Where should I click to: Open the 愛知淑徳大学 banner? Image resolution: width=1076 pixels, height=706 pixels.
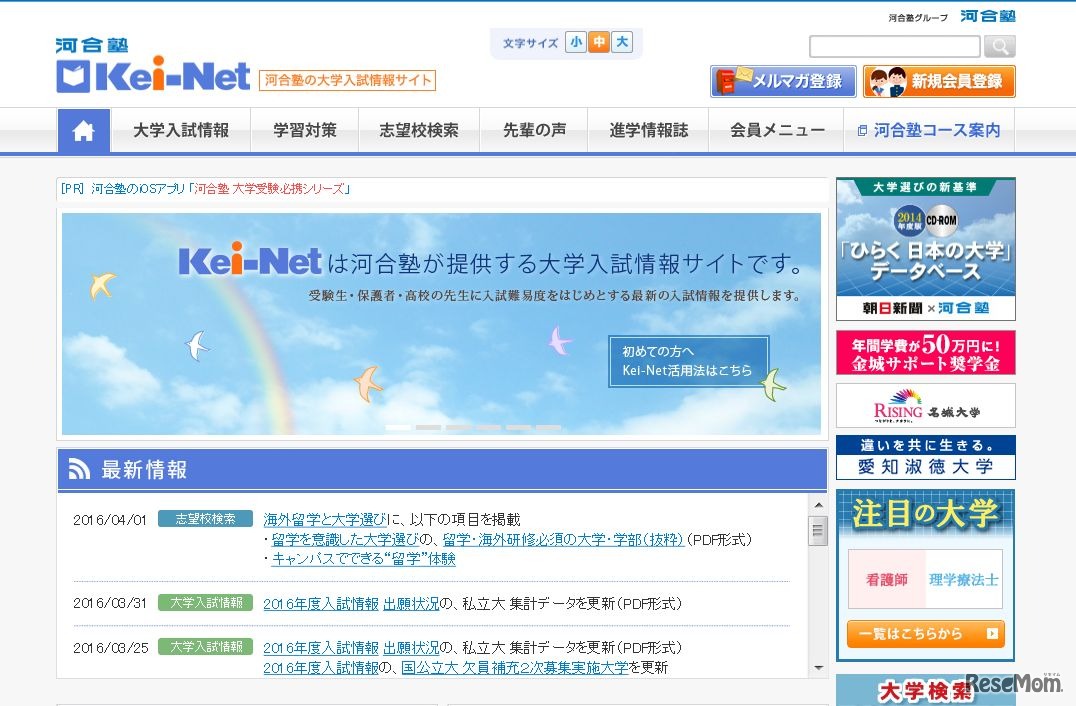[x=926, y=458]
